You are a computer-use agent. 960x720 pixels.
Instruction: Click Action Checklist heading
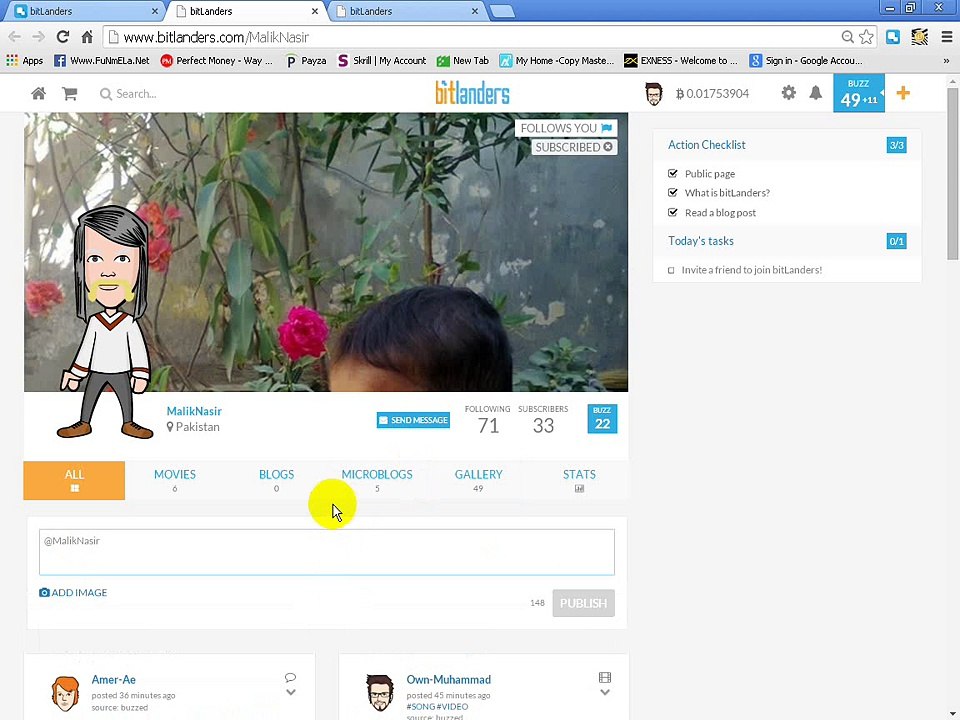[x=707, y=145]
